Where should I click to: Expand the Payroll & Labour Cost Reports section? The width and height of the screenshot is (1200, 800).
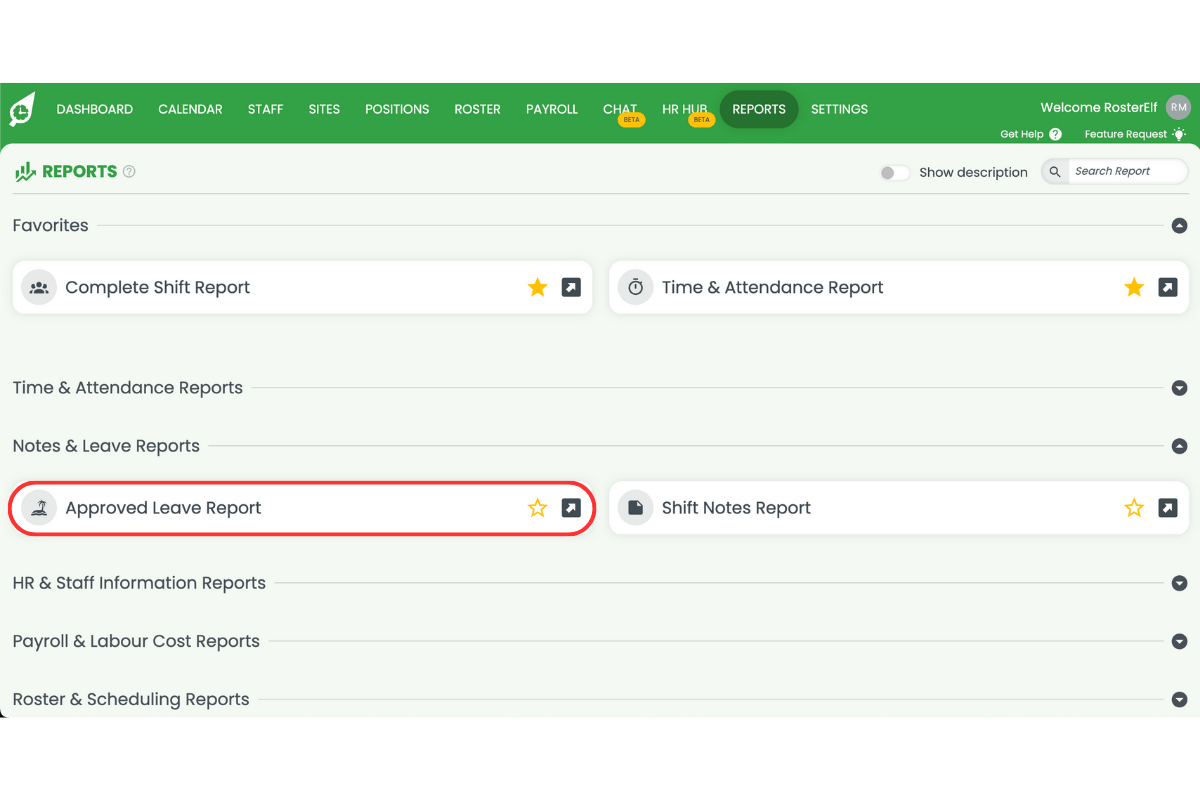[x=1179, y=641]
